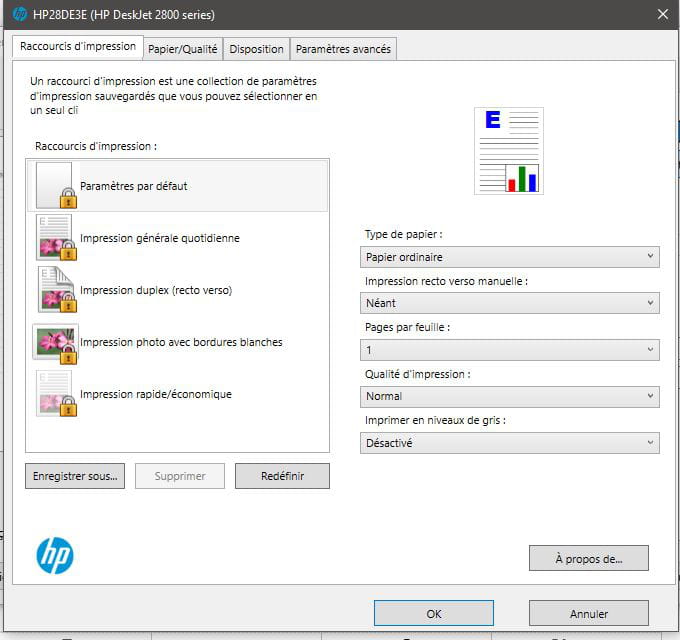Click the HP logo in title bar
Viewport: 680px width, 640px height.
[20, 14]
